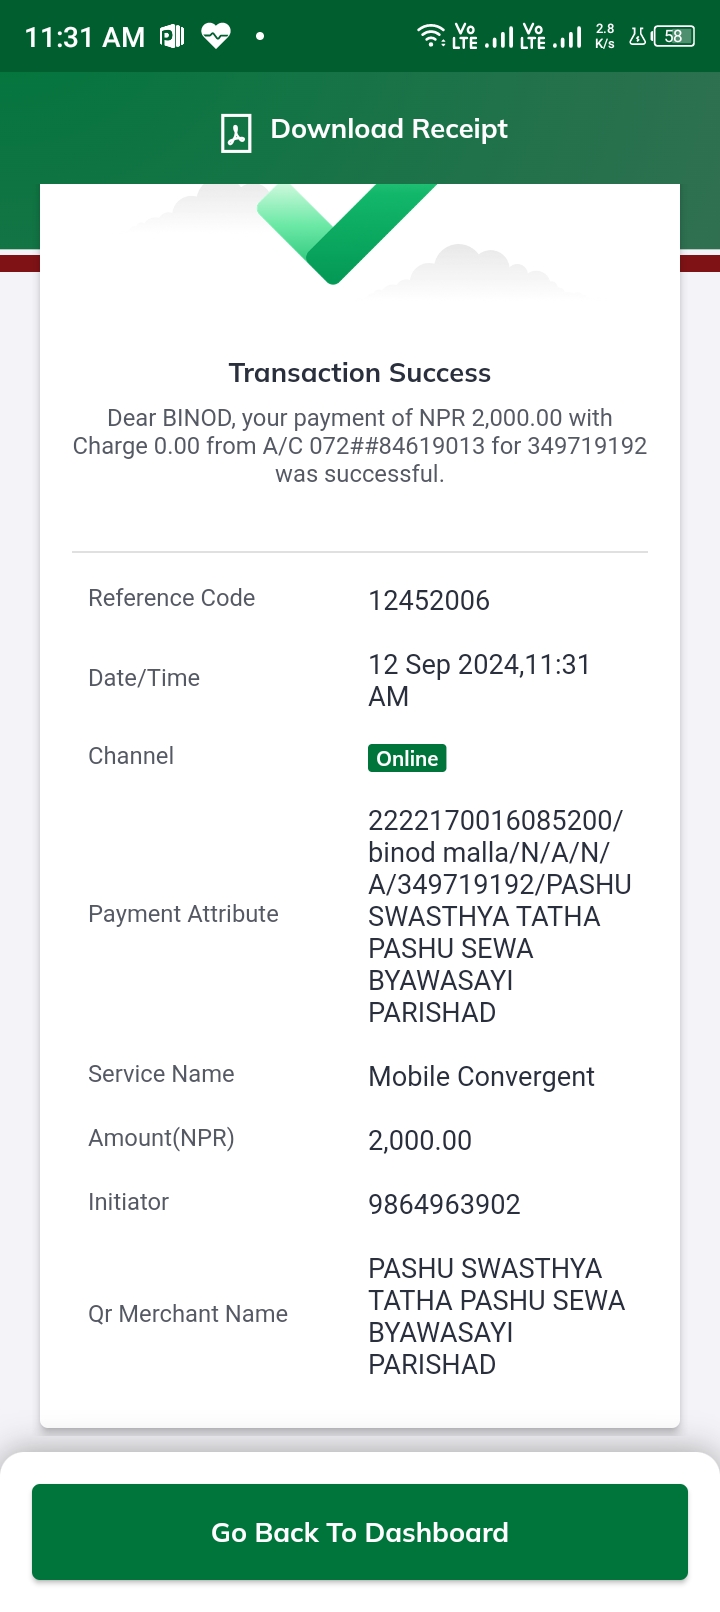Viewport: 720px width, 1612px height.
Task: Tap the green success checkmark graphic
Action: pos(346,234)
